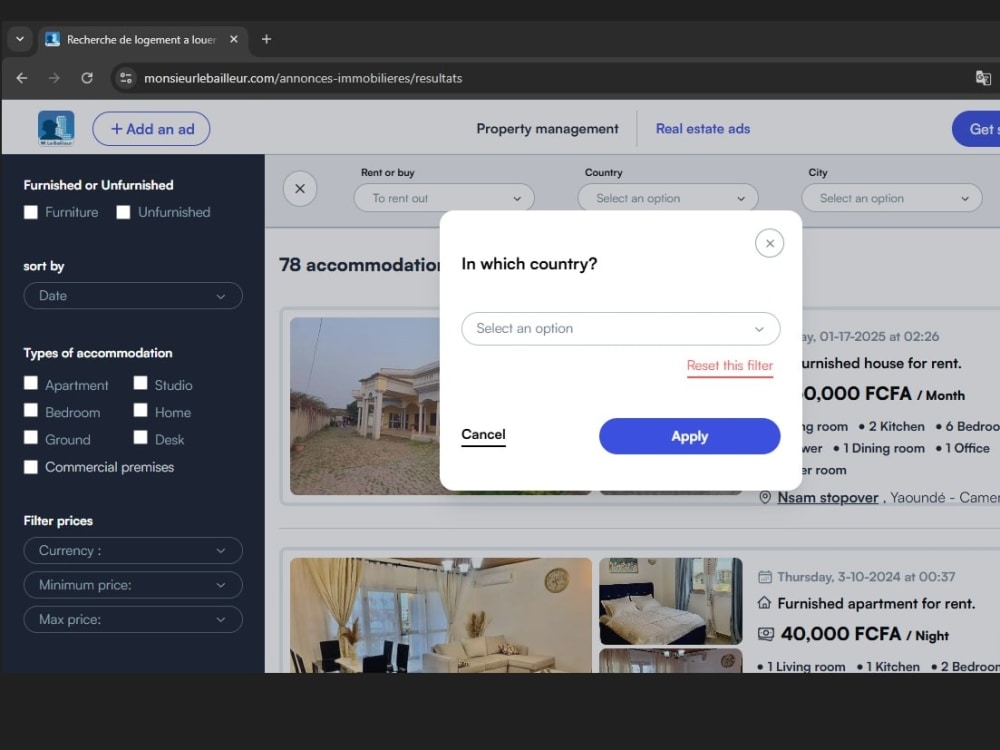Expand the Minimum price dropdown
Viewport: 1000px width, 750px height.
[133, 585]
